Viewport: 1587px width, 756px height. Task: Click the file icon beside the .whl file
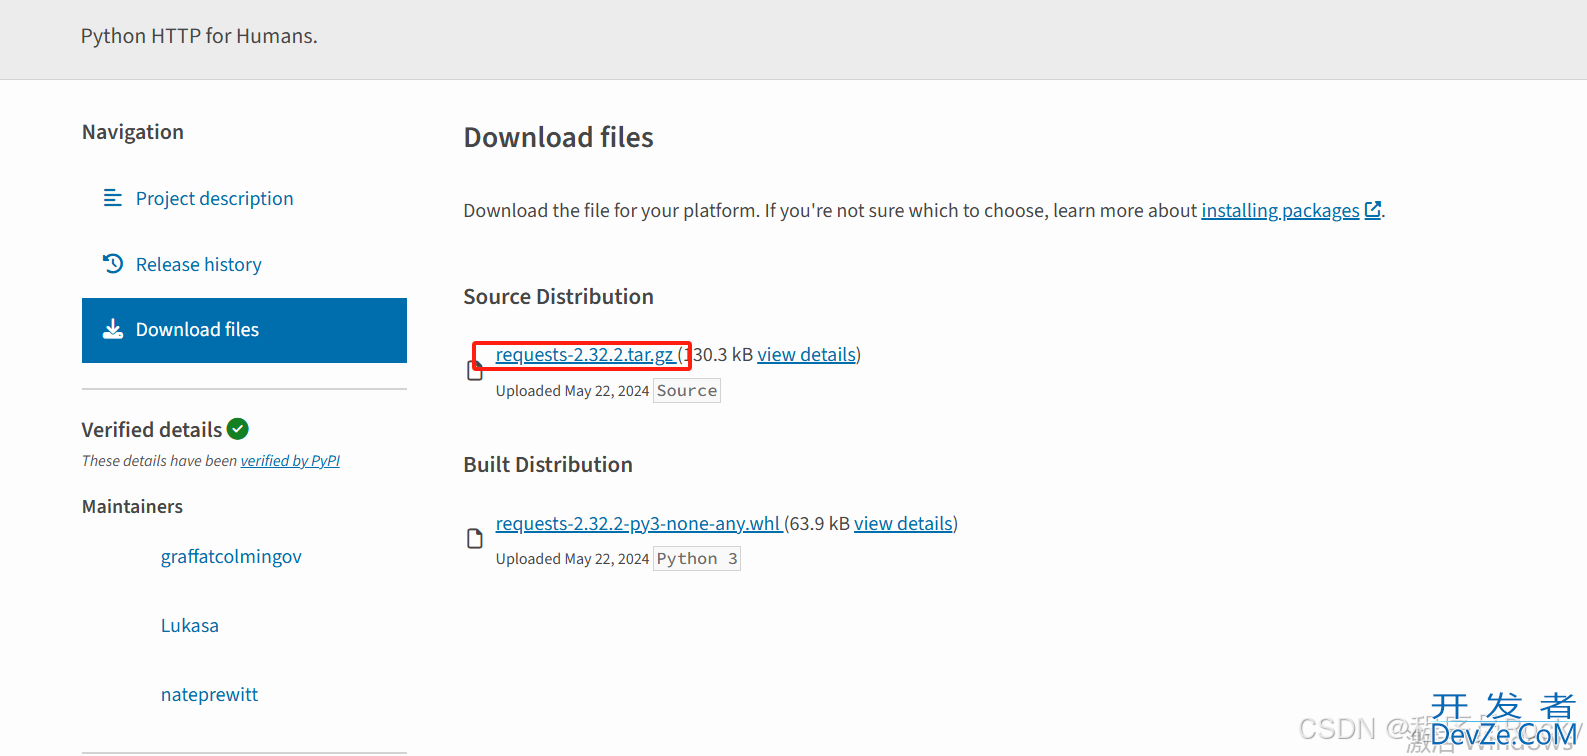point(475,539)
